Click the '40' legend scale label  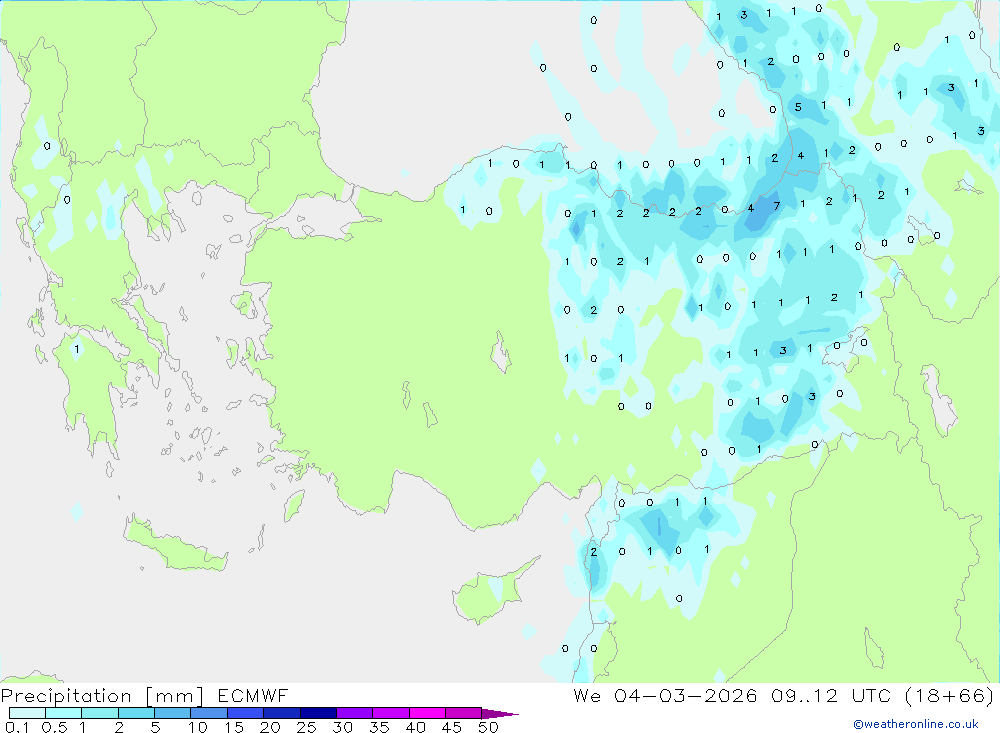tap(415, 727)
